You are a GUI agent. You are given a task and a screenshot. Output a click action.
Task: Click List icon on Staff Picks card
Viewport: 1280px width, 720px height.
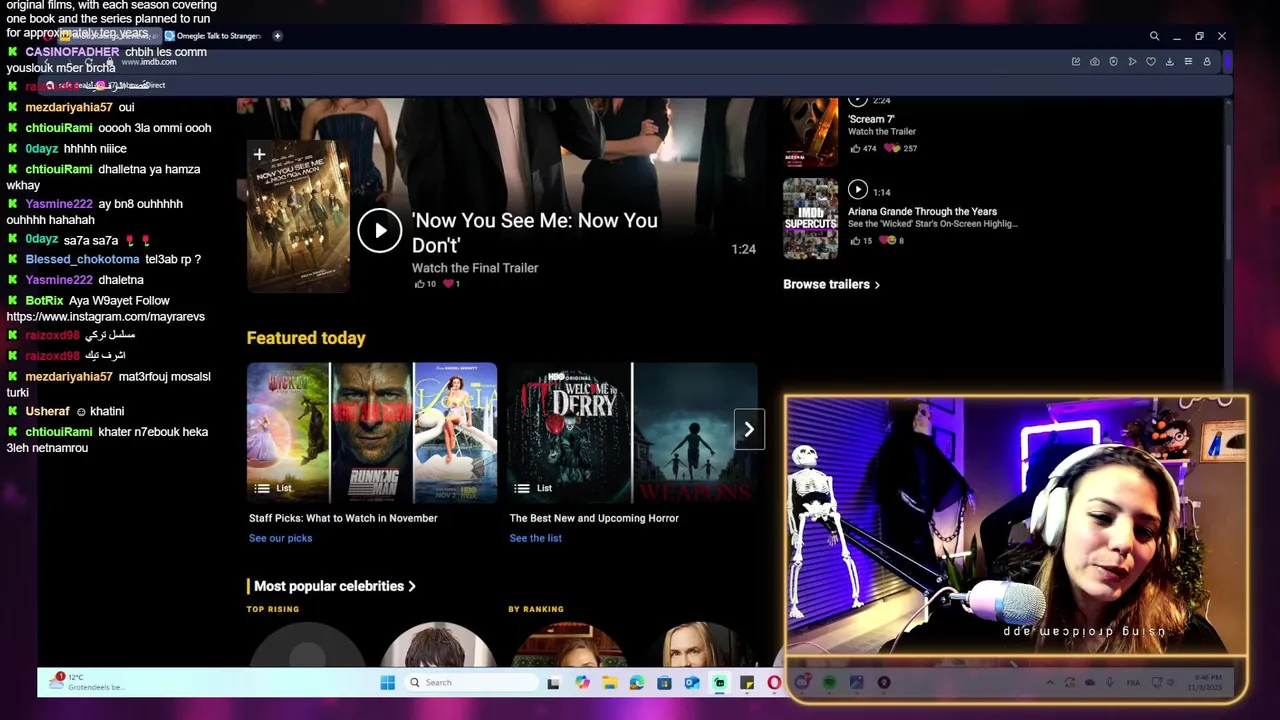(x=262, y=488)
